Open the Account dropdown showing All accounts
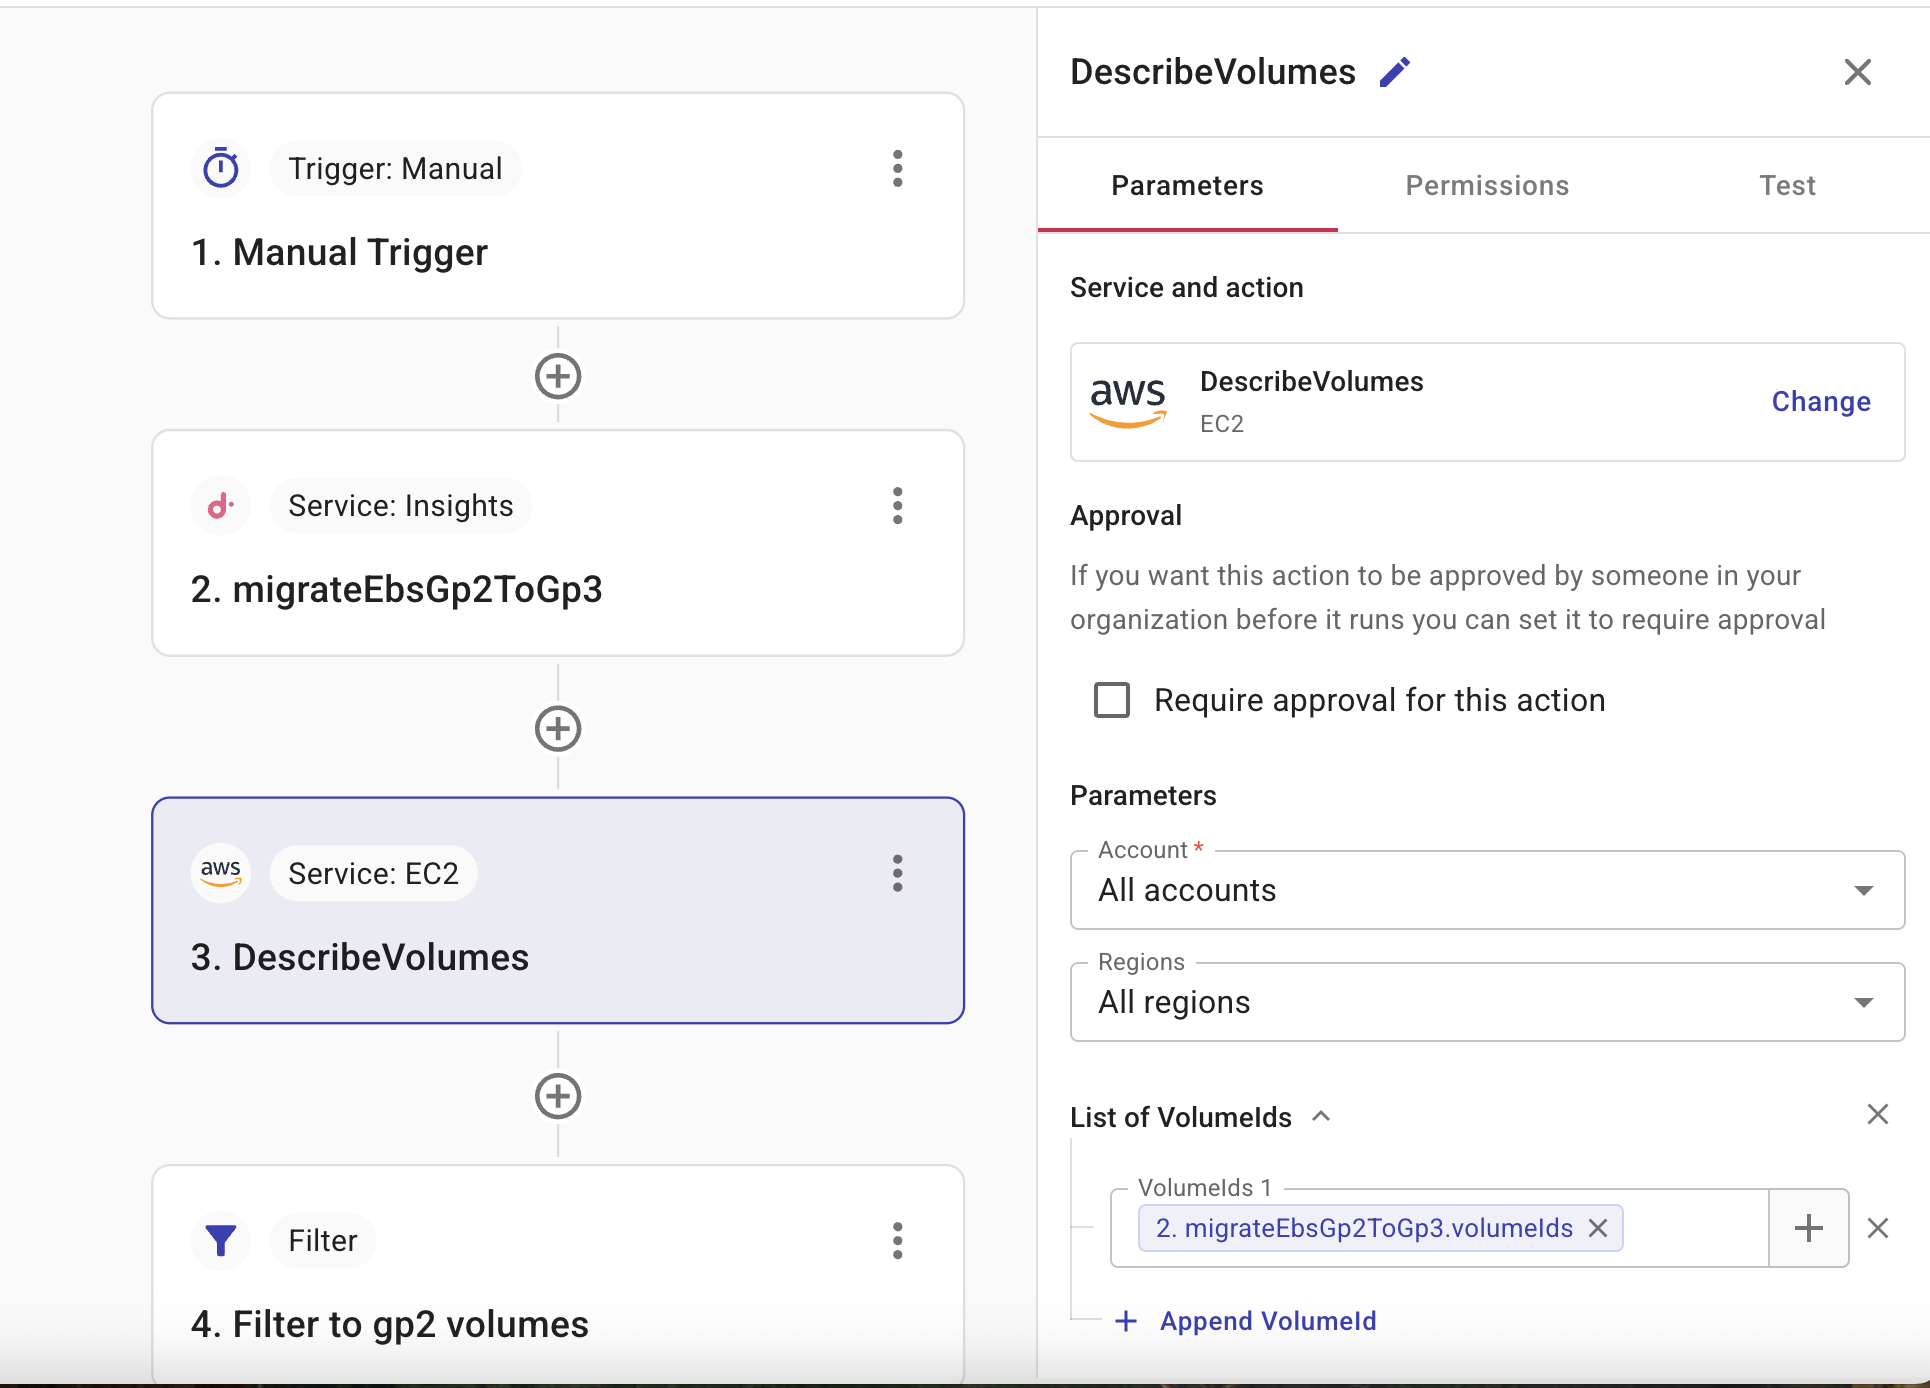1930x1388 pixels. [x=1487, y=890]
